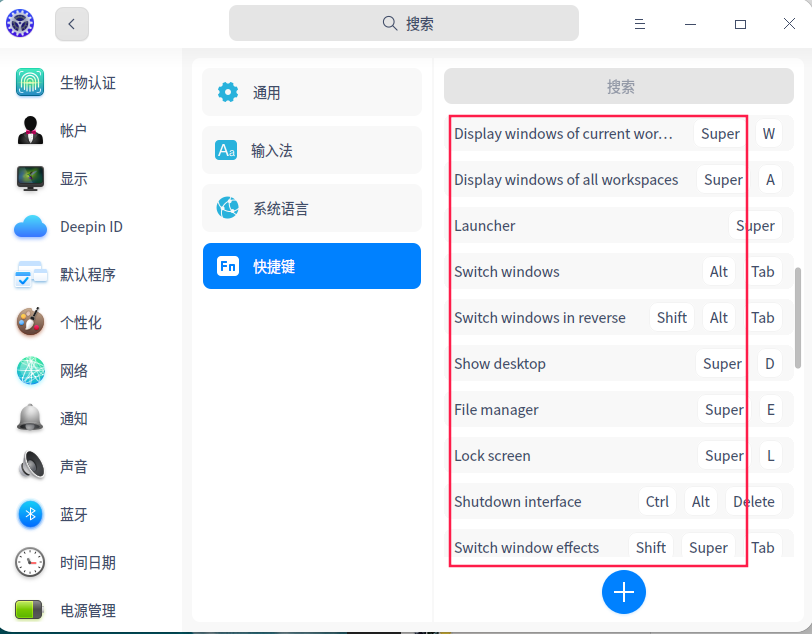812x634 pixels.
Task: Click Shift key in Switch window effects row
Action: pos(650,547)
